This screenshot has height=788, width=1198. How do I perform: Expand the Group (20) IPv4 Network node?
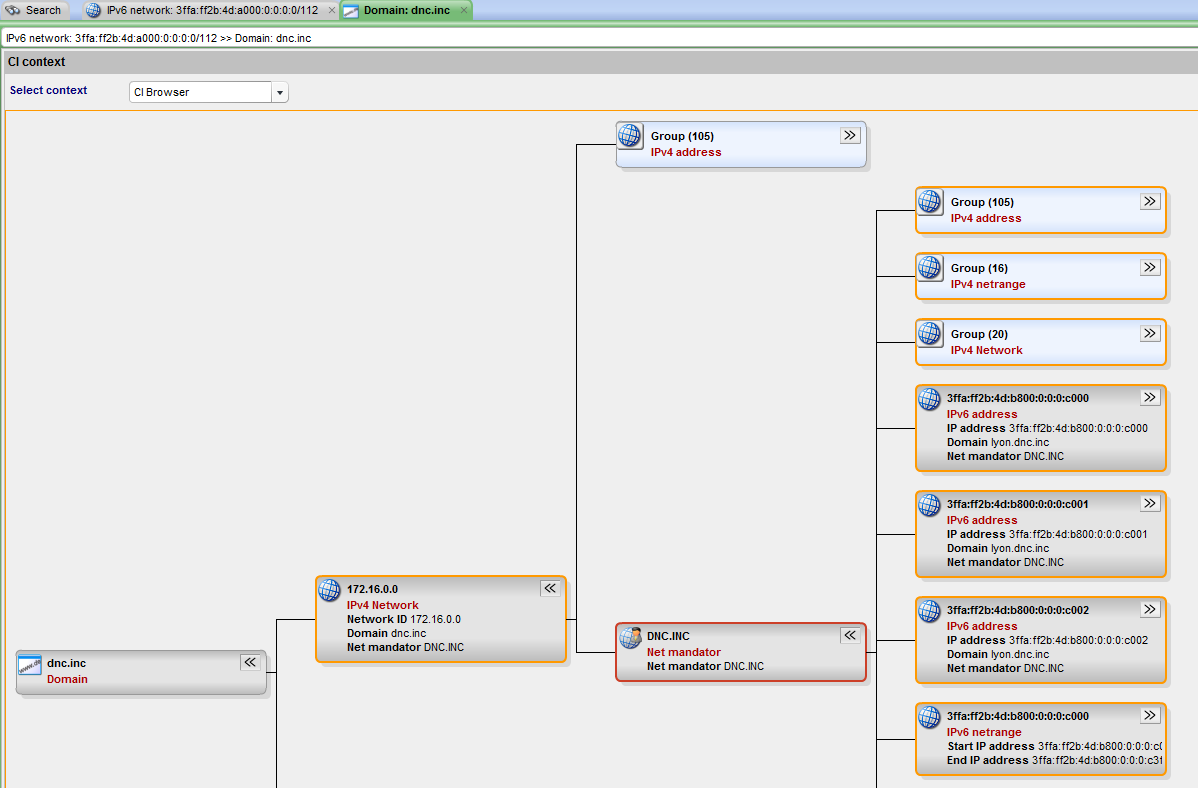pyautogui.click(x=1150, y=333)
